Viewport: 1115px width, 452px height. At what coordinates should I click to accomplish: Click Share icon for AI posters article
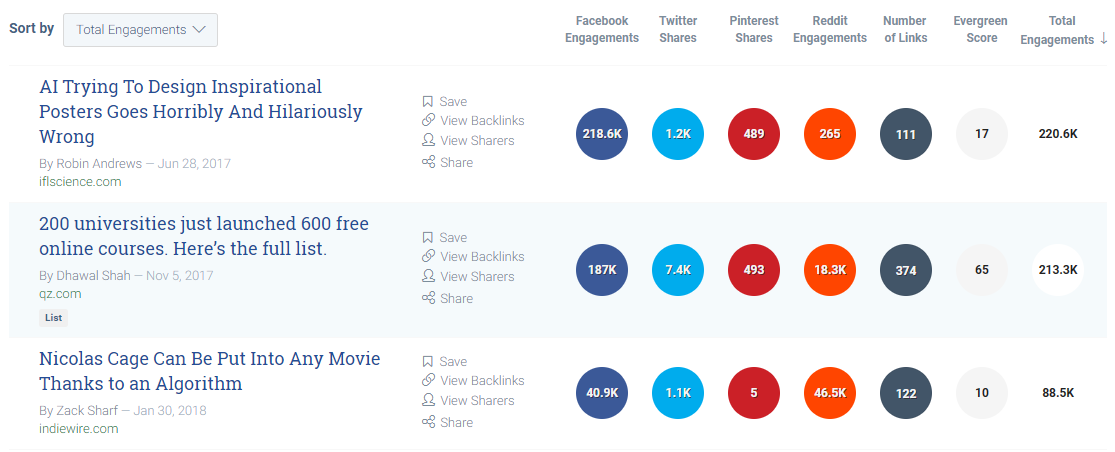pyautogui.click(x=428, y=162)
